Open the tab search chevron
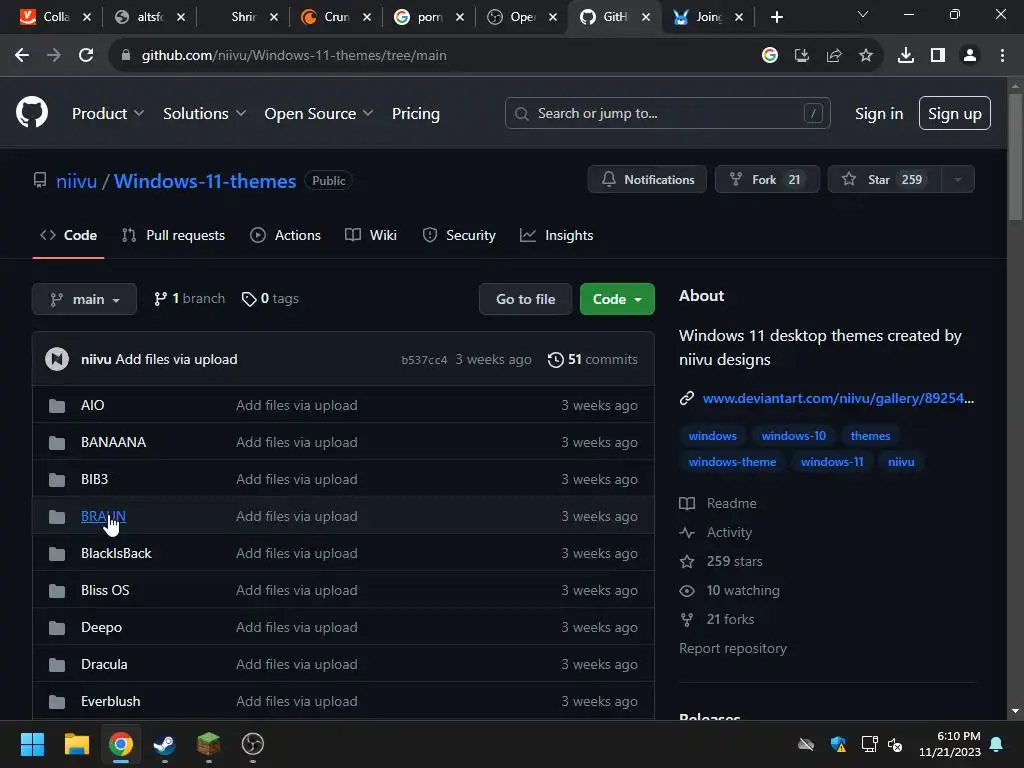The width and height of the screenshot is (1024, 768). [x=863, y=14]
